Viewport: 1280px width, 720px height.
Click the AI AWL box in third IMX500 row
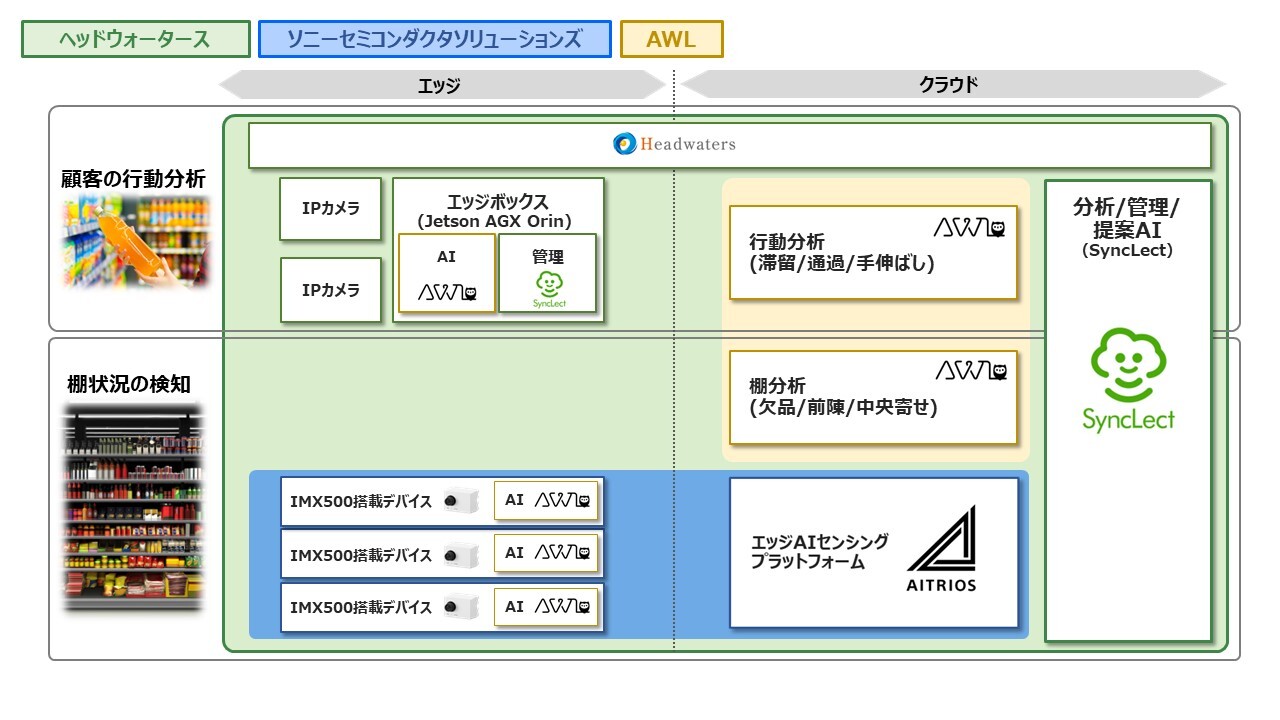click(x=546, y=606)
